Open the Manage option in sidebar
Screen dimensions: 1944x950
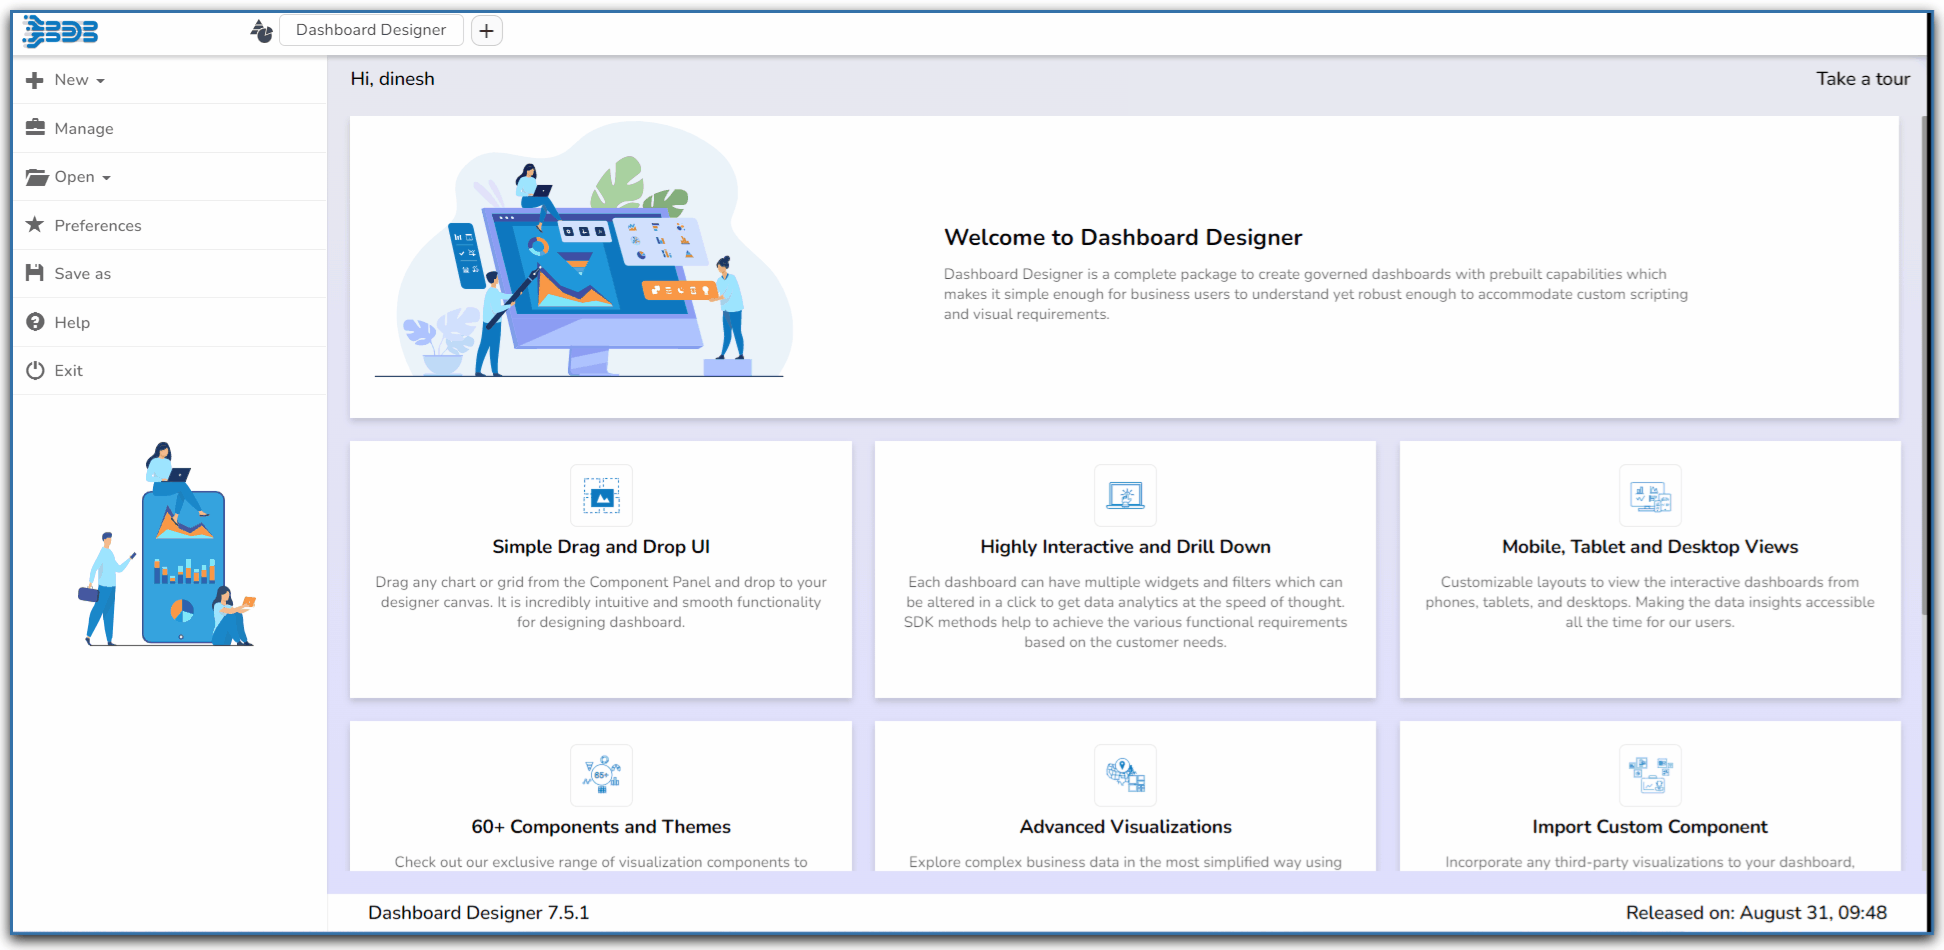[84, 129]
